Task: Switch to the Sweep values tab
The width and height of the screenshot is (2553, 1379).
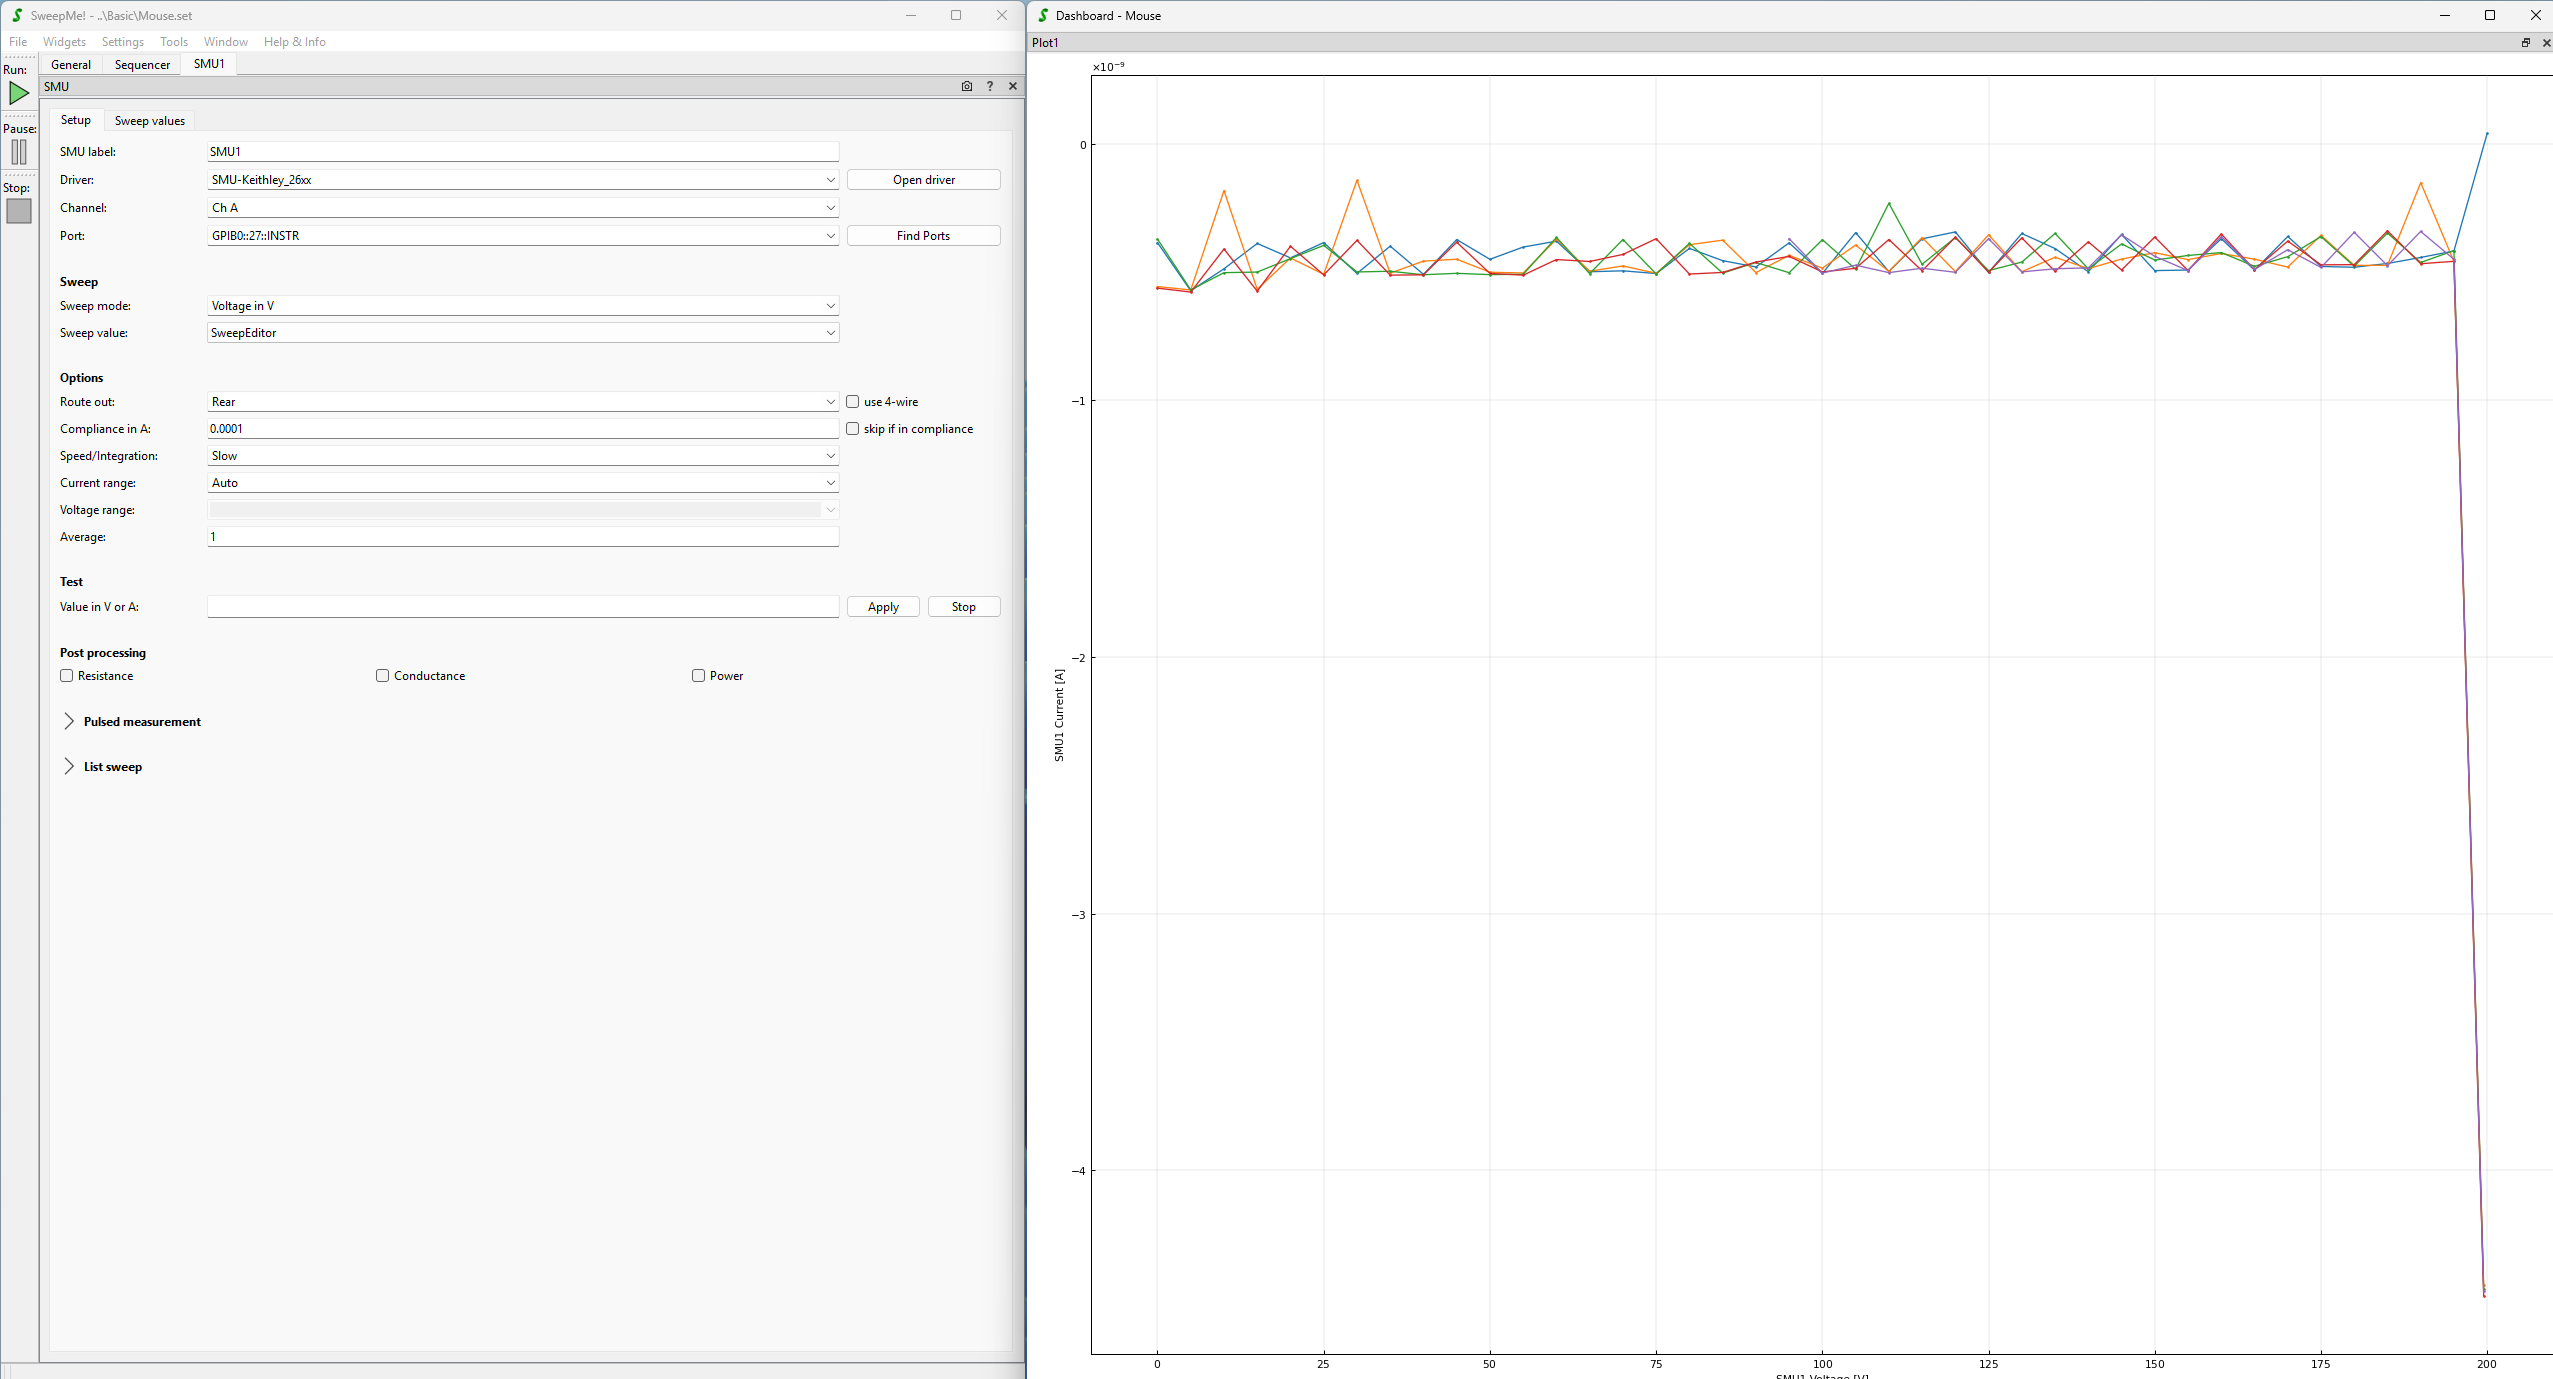Action: pos(149,121)
